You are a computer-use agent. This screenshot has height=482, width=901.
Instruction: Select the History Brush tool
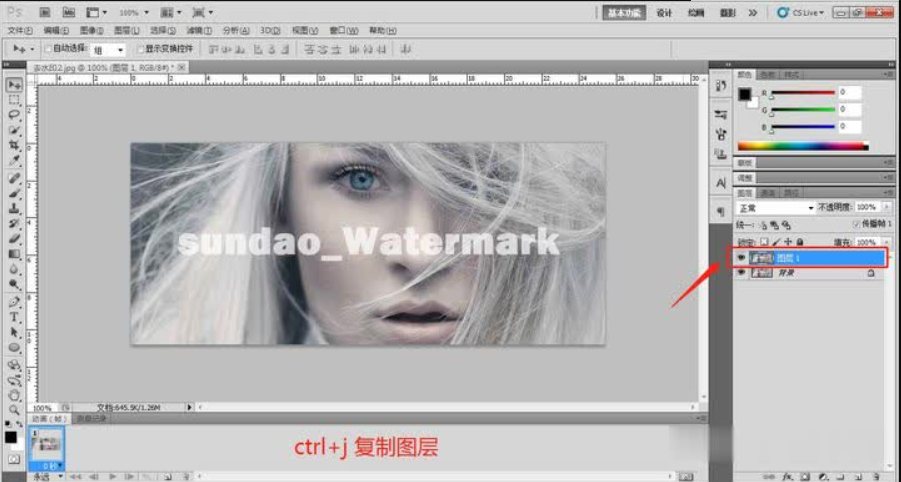click(x=14, y=223)
